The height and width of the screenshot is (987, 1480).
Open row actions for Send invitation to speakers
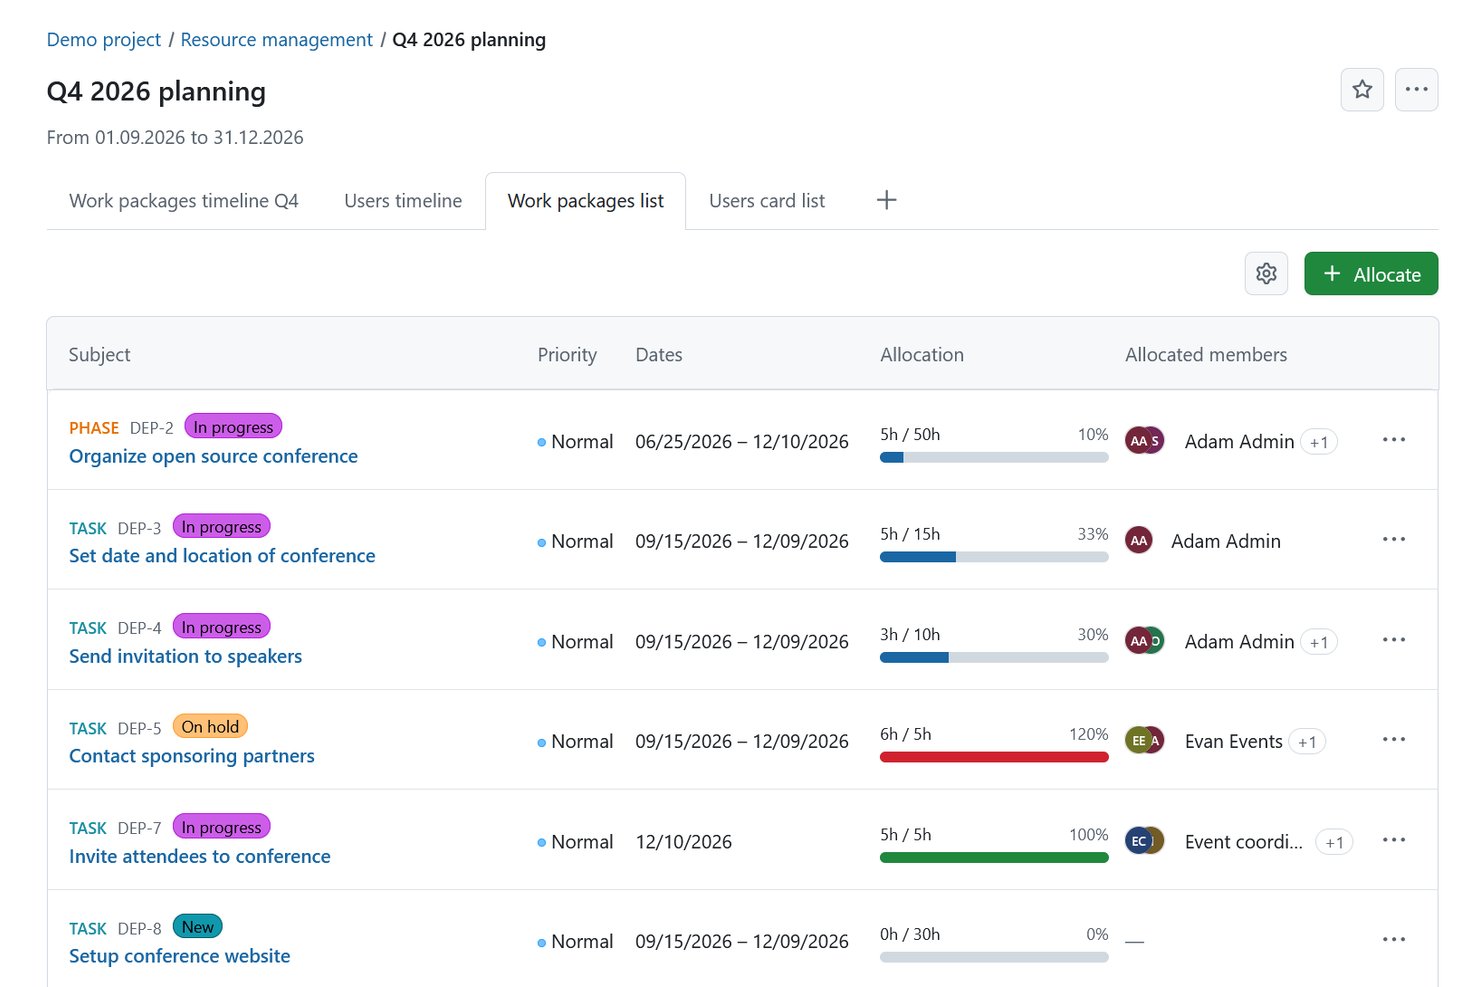(1394, 640)
